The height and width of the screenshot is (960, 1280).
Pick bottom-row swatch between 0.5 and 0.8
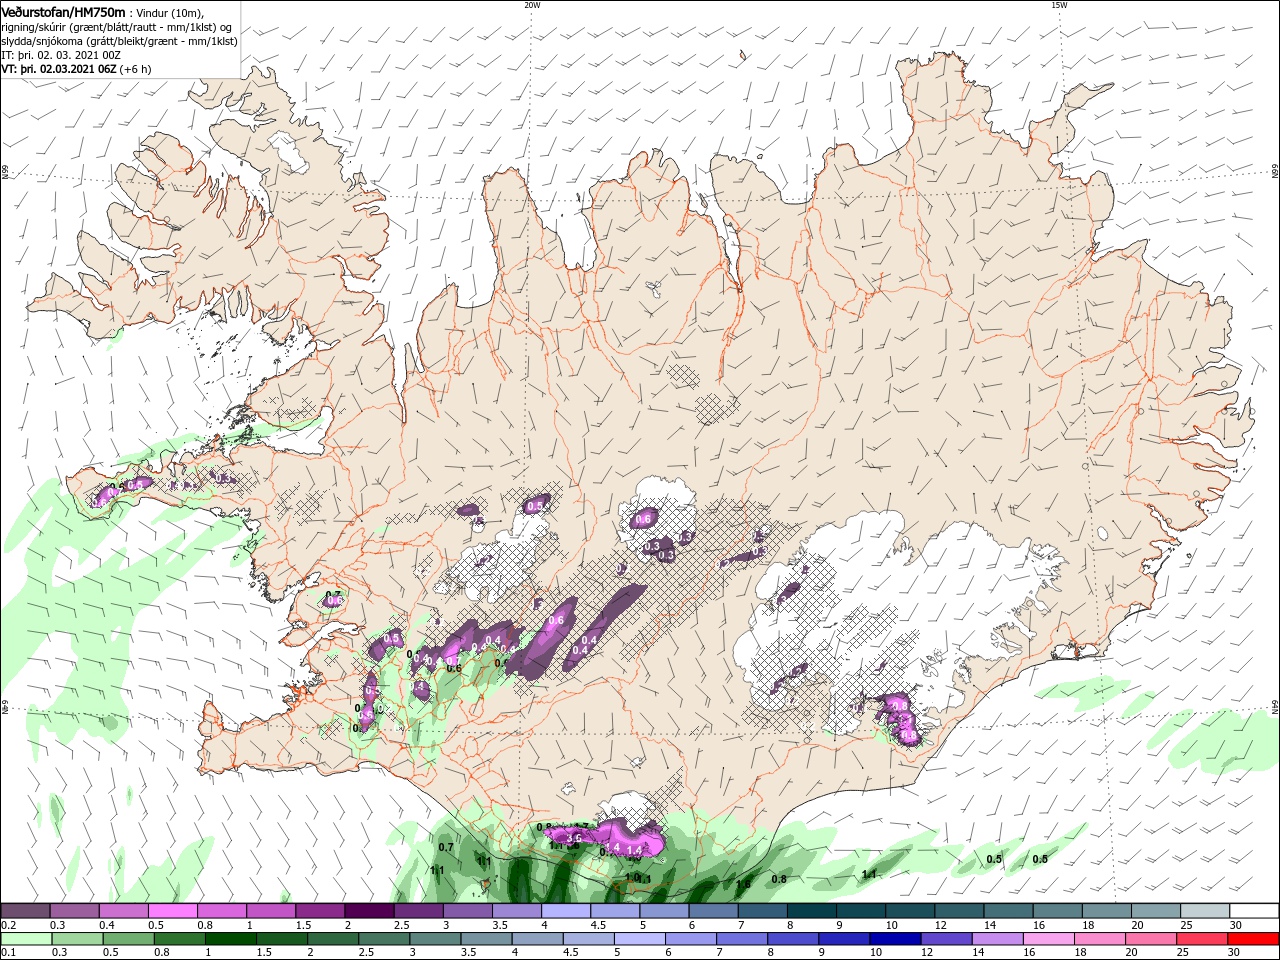[128, 939]
